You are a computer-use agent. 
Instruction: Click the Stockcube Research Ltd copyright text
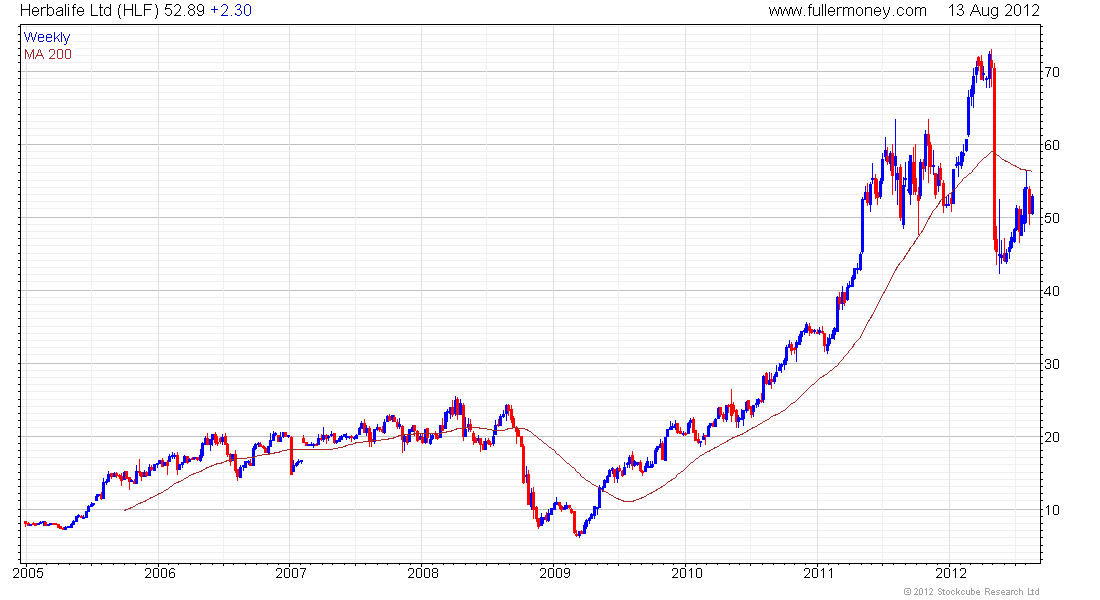[x=971, y=592]
